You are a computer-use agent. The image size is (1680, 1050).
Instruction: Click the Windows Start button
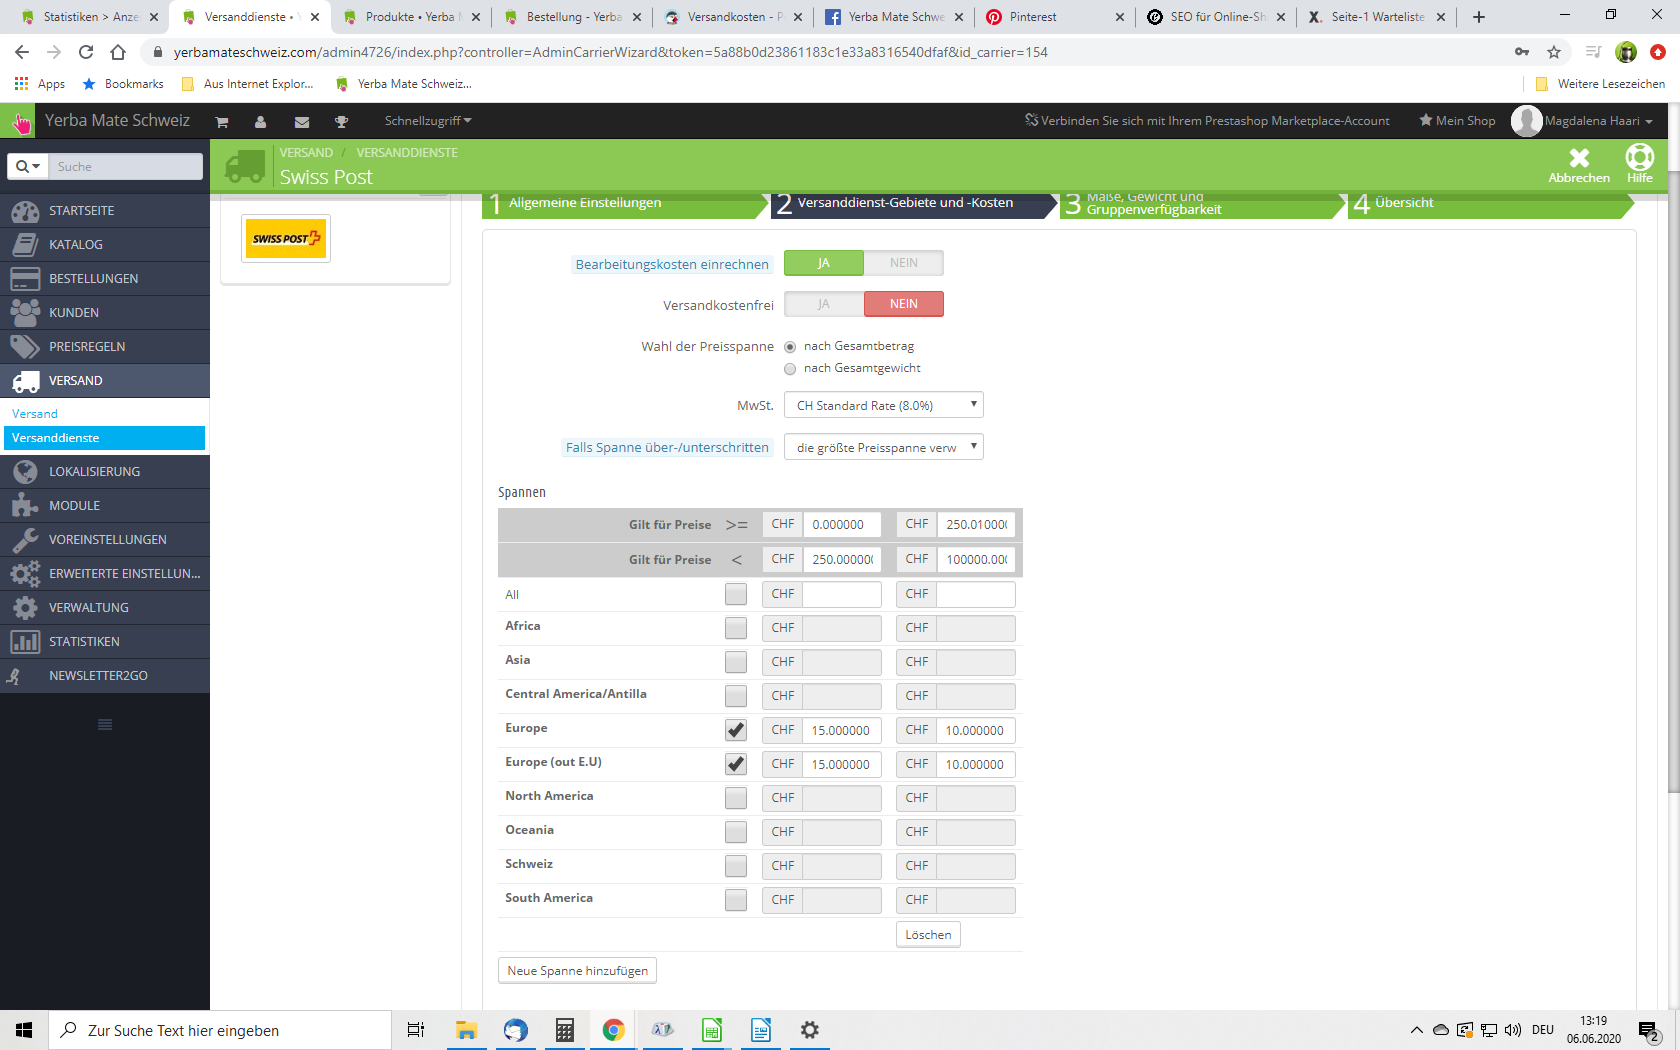(x=24, y=1030)
